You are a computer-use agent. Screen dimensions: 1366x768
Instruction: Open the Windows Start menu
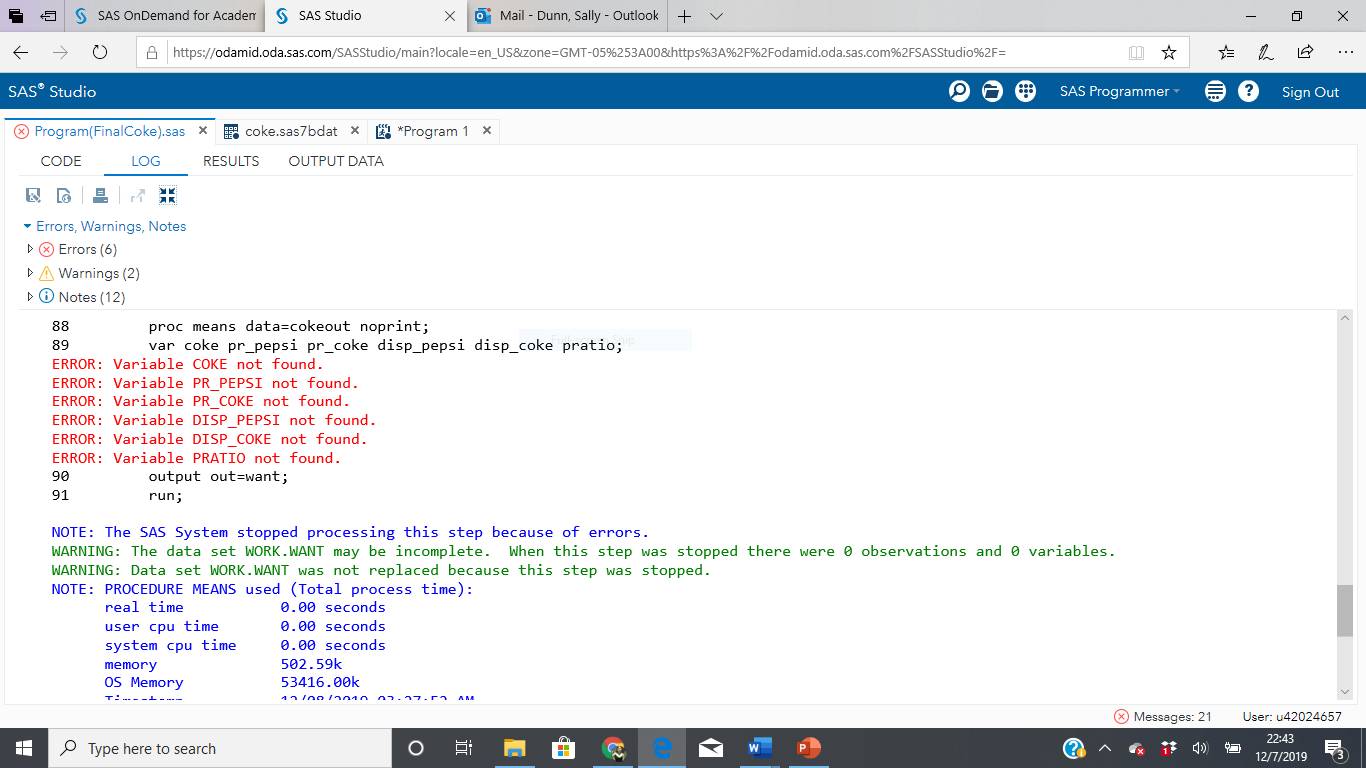coord(24,748)
